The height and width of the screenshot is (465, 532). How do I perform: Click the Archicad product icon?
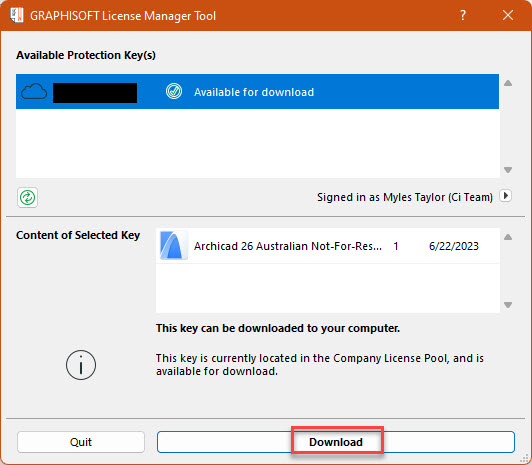click(x=173, y=246)
